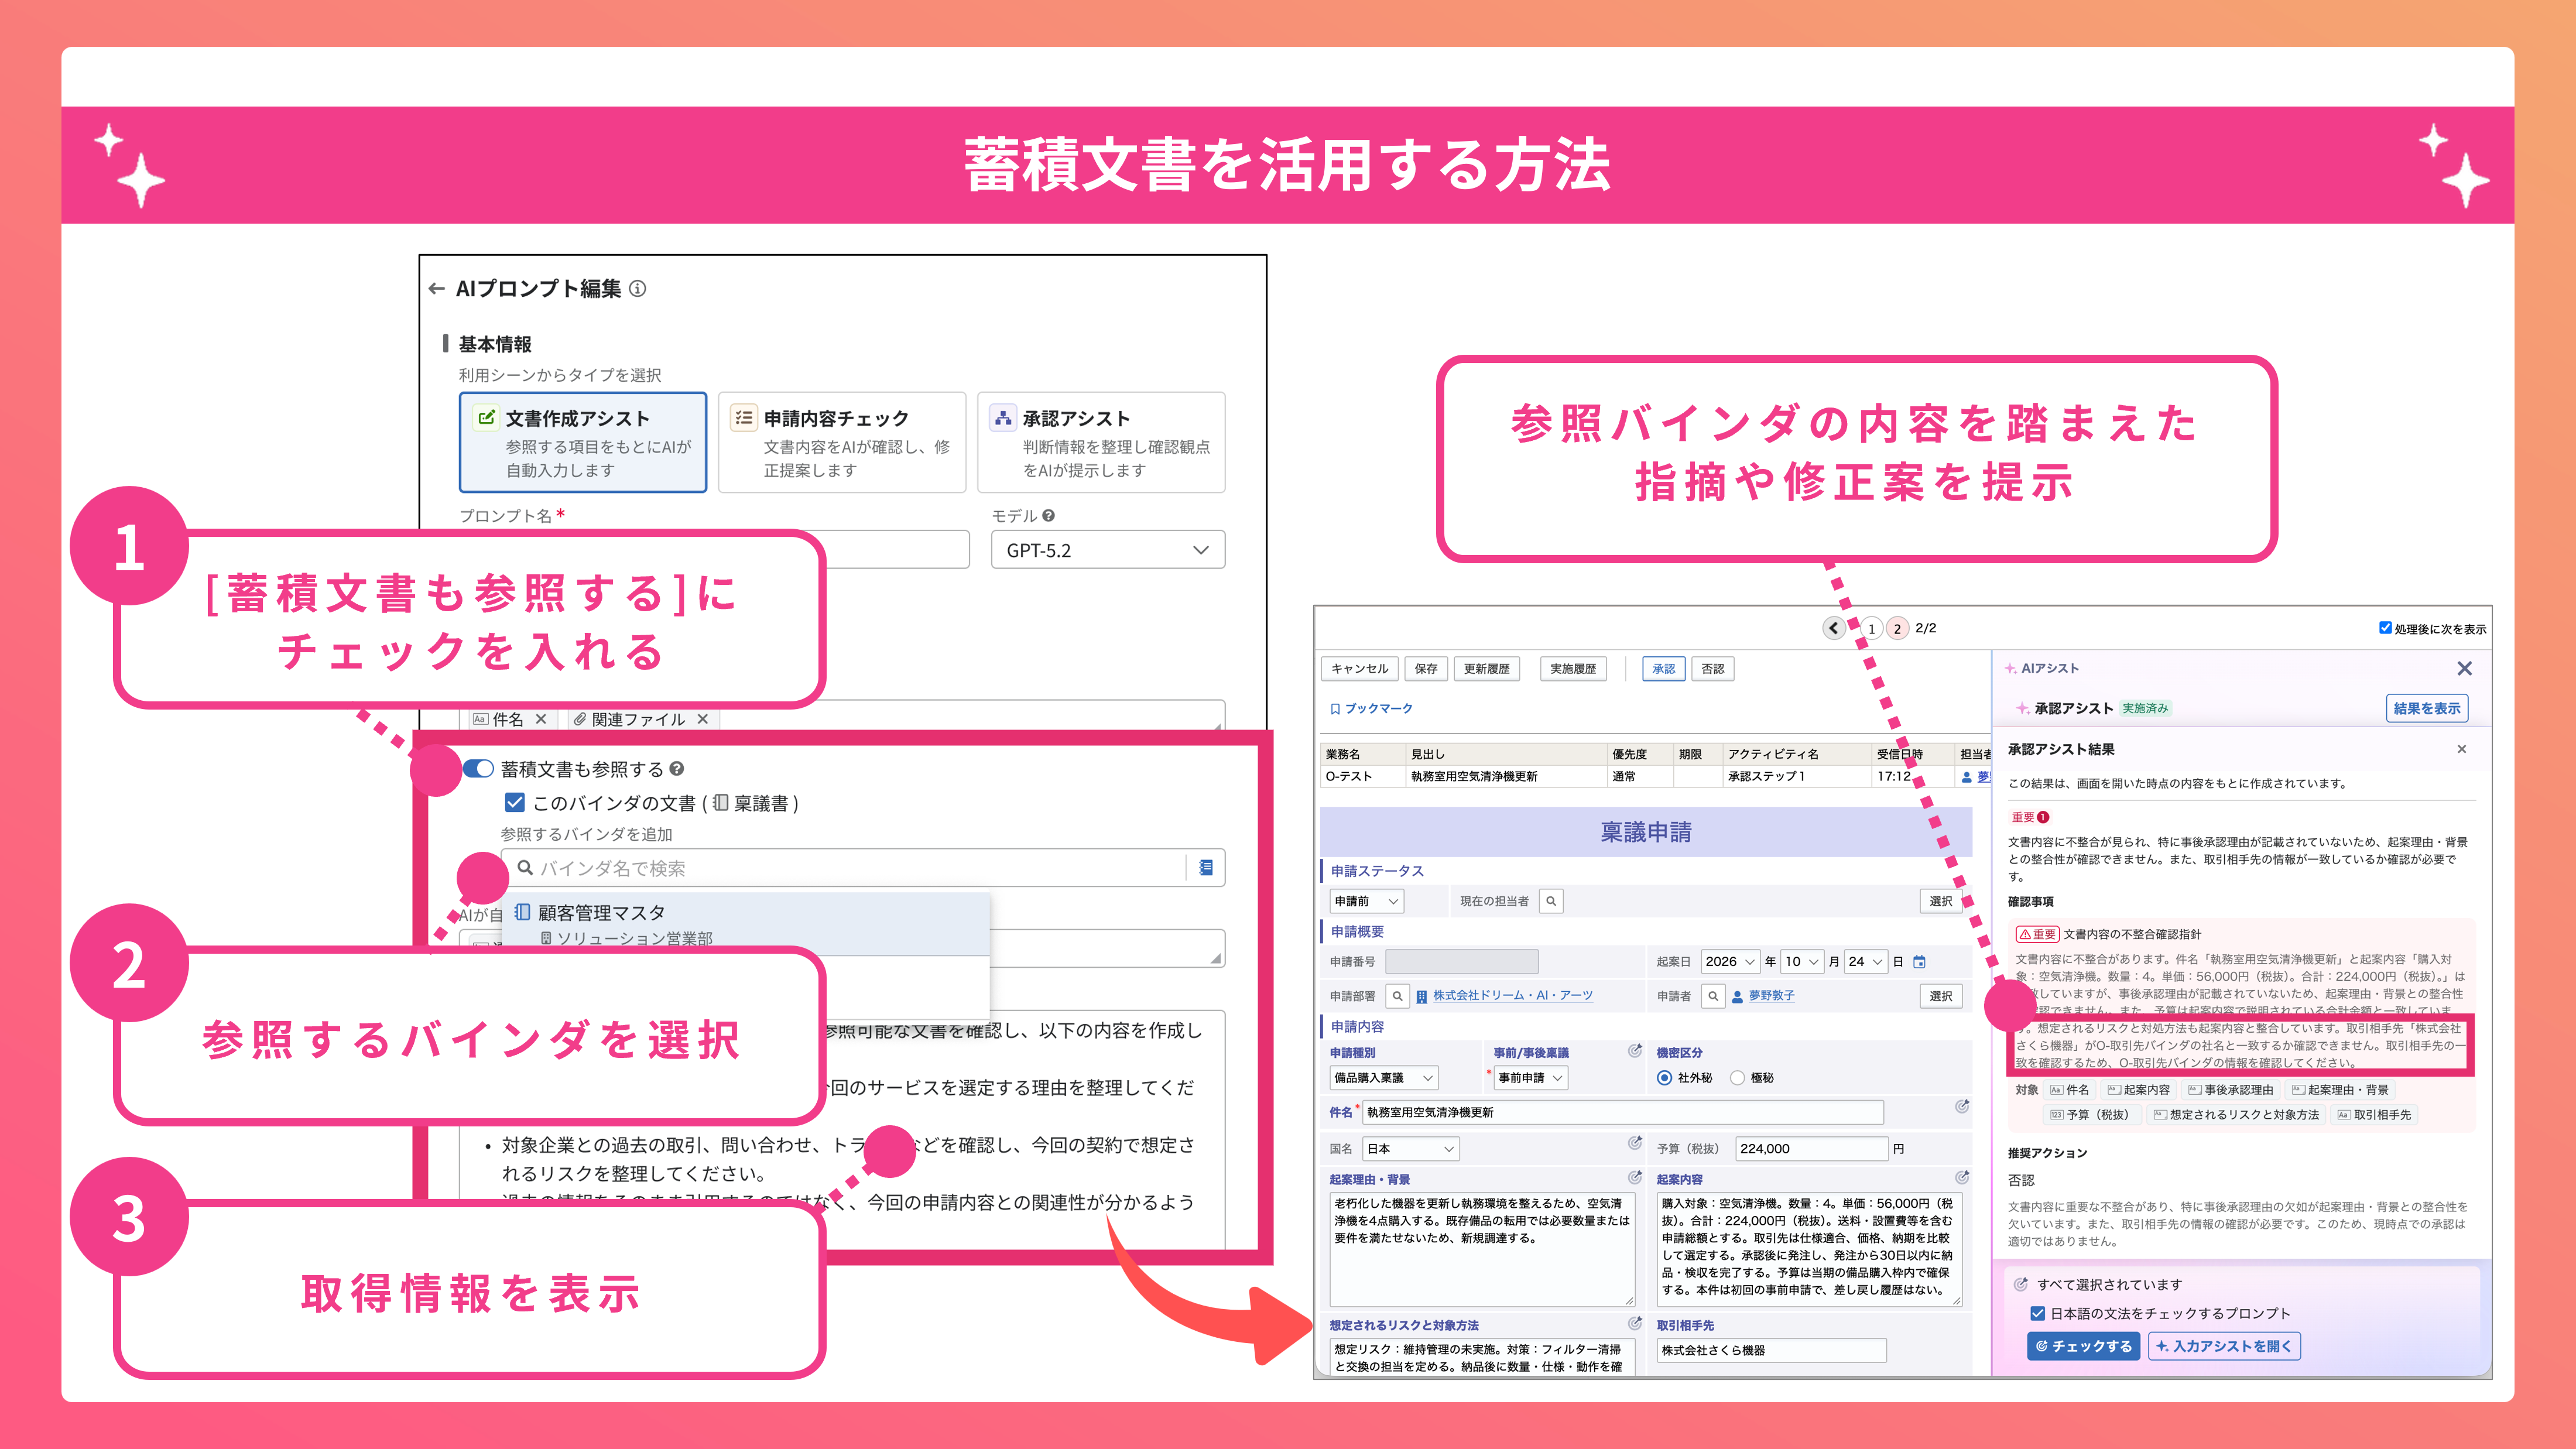Open the 備品購入稟議 dropdown
2576x1449 pixels.
tap(1384, 1078)
